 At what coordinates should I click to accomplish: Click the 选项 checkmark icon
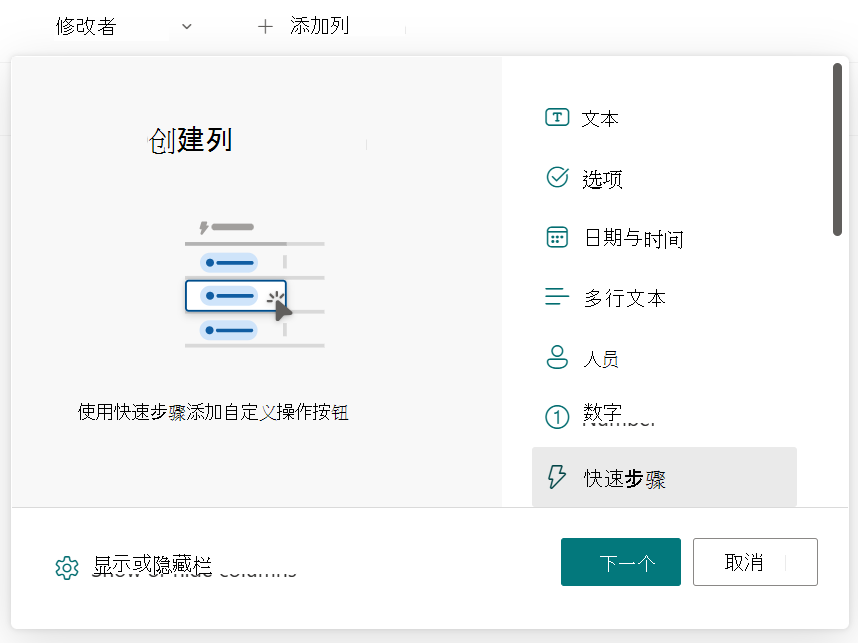click(x=557, y=177)
